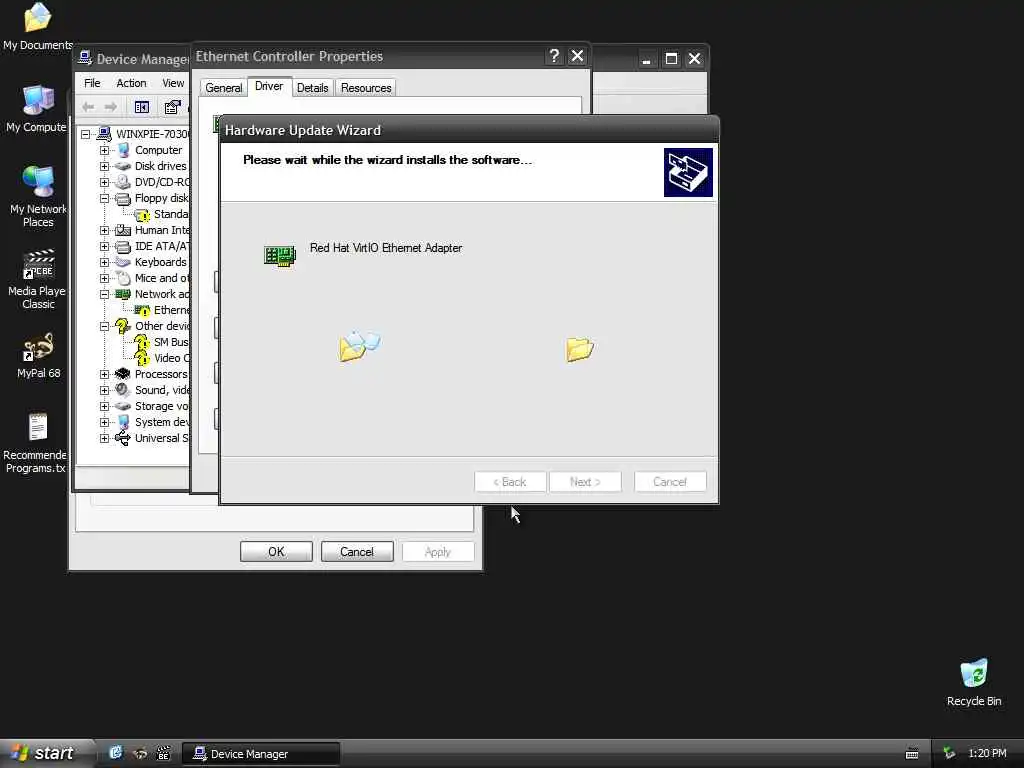Viewport: 1024px width, 768px height.
Task: Click Device Manager back arrow toolbar icon
Action: coord(88,106)
